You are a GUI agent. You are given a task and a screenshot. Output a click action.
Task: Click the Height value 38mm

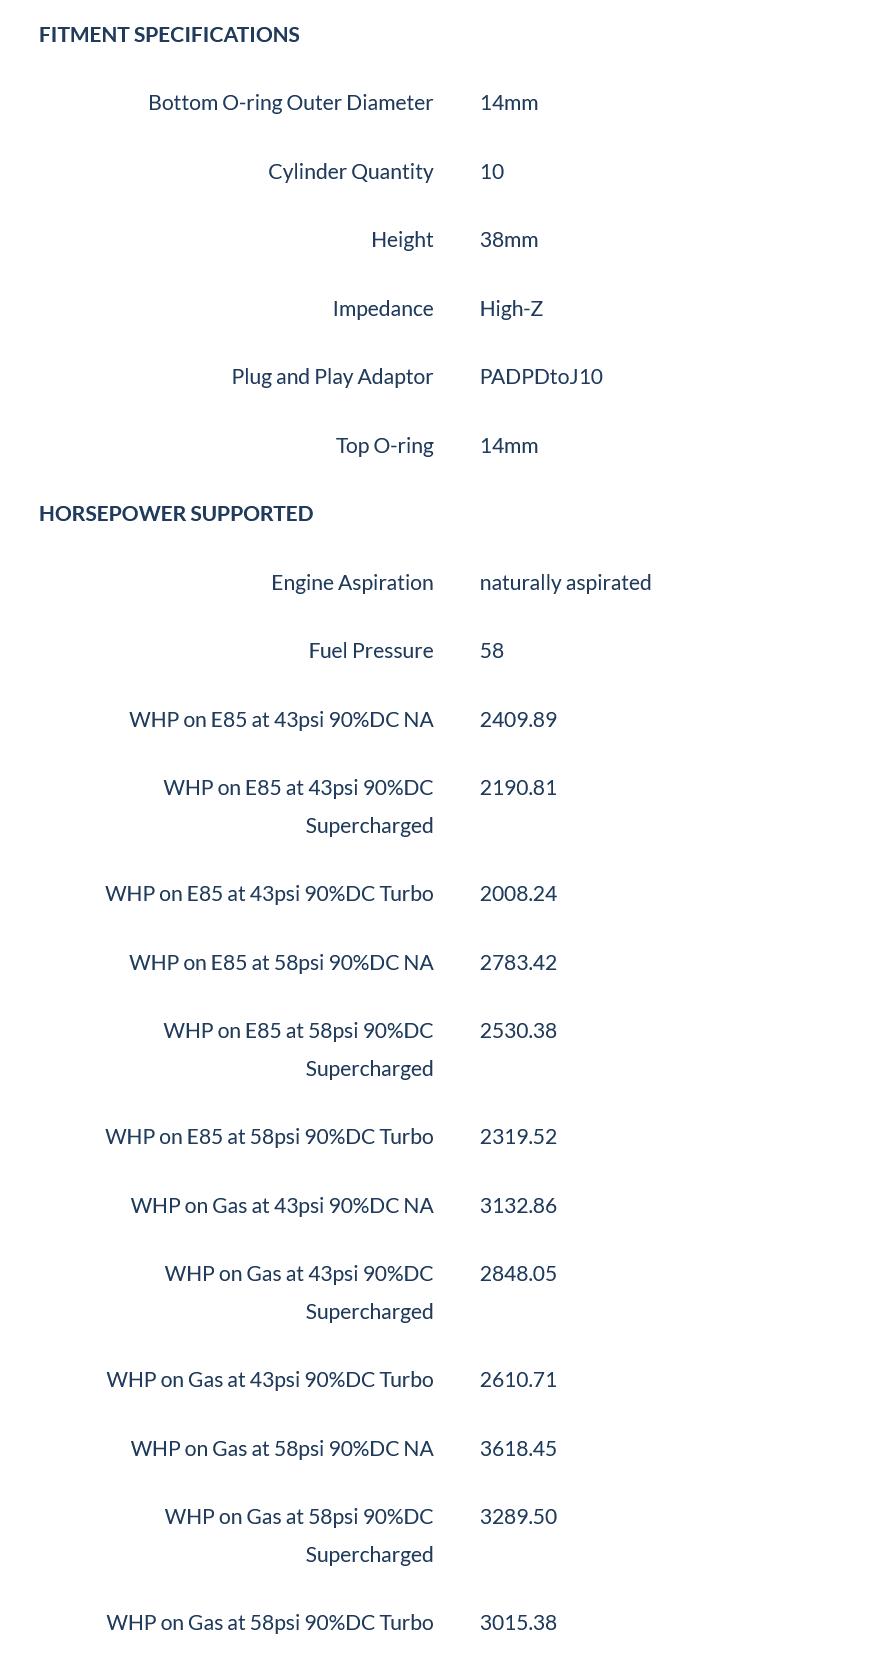tap(509, 240)
